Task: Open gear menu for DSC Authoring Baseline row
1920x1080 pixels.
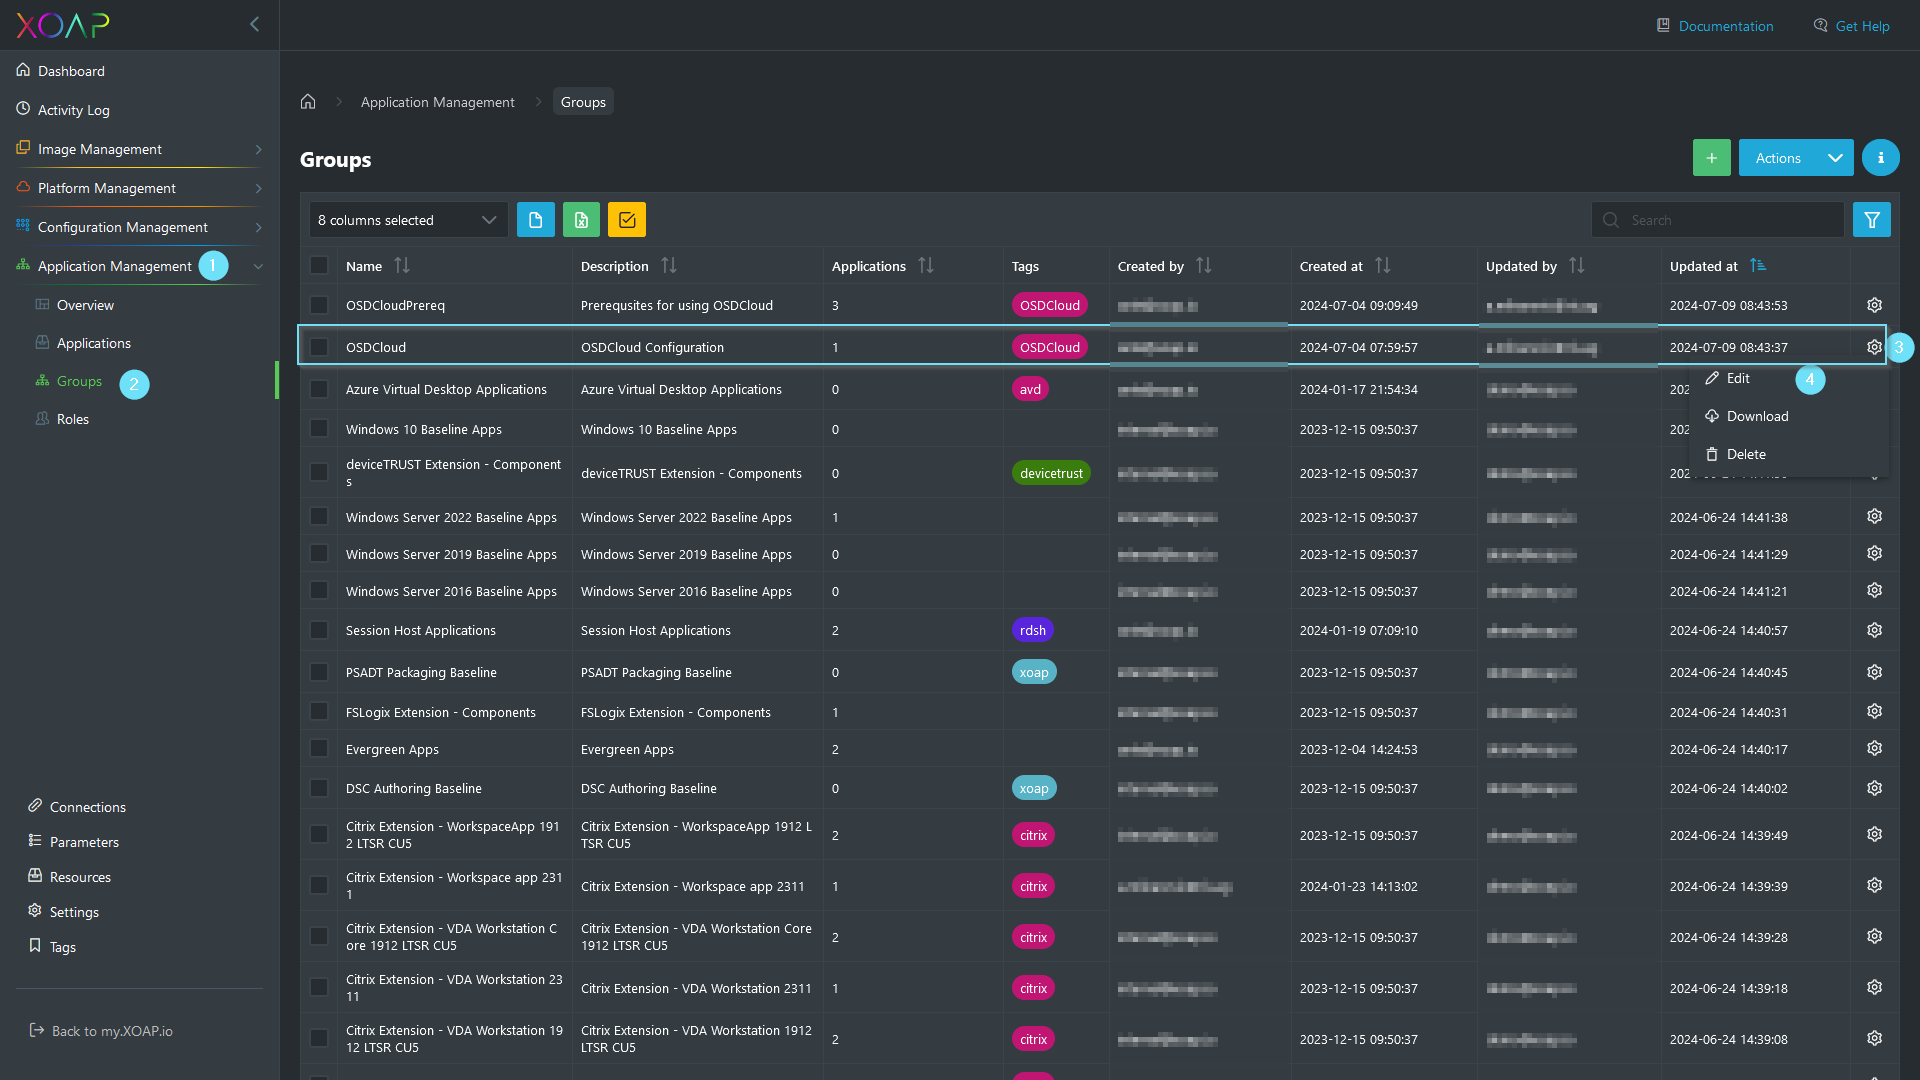Action: click(1874, 788)
